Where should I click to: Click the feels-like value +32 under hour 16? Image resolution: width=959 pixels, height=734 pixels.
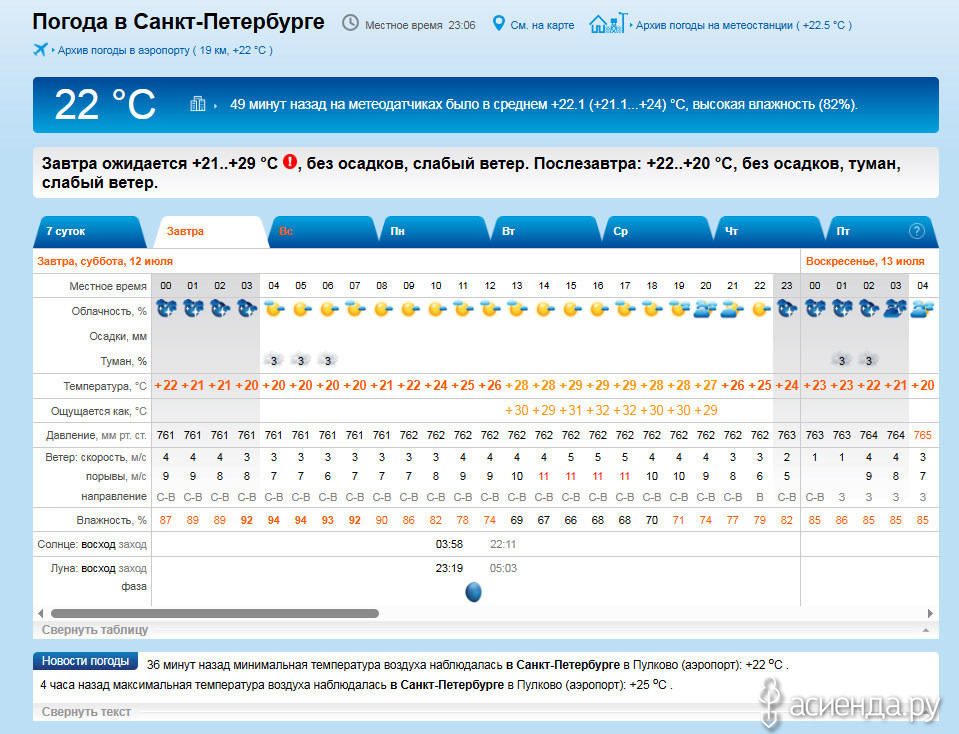(x=598, y=410)
